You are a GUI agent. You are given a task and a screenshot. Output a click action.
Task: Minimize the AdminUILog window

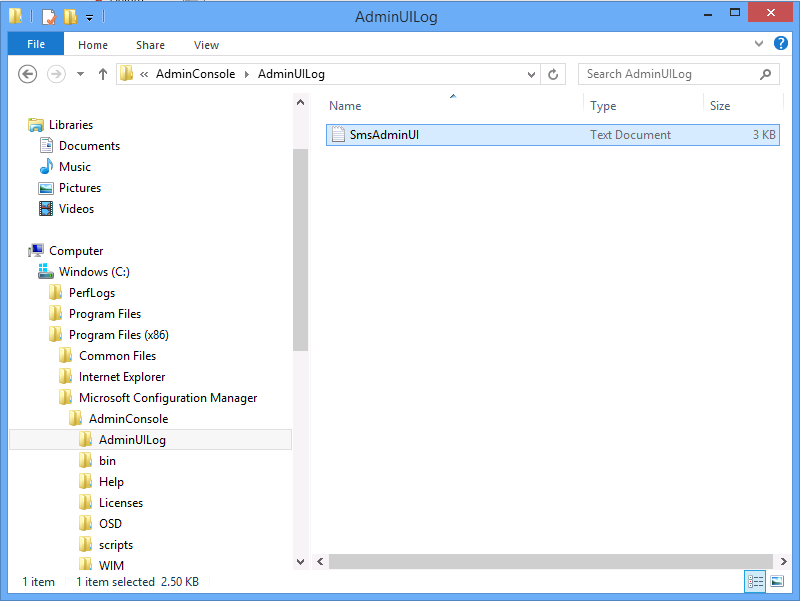[708, 14]
